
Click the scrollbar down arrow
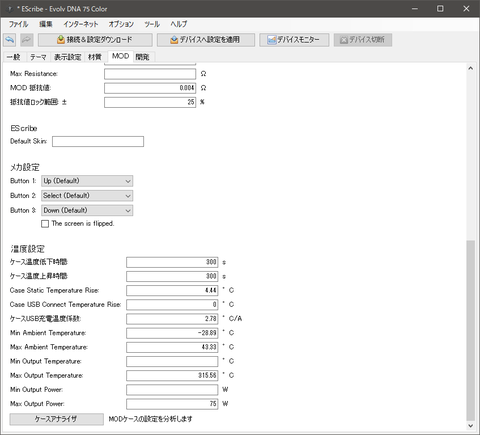(470, 426)
